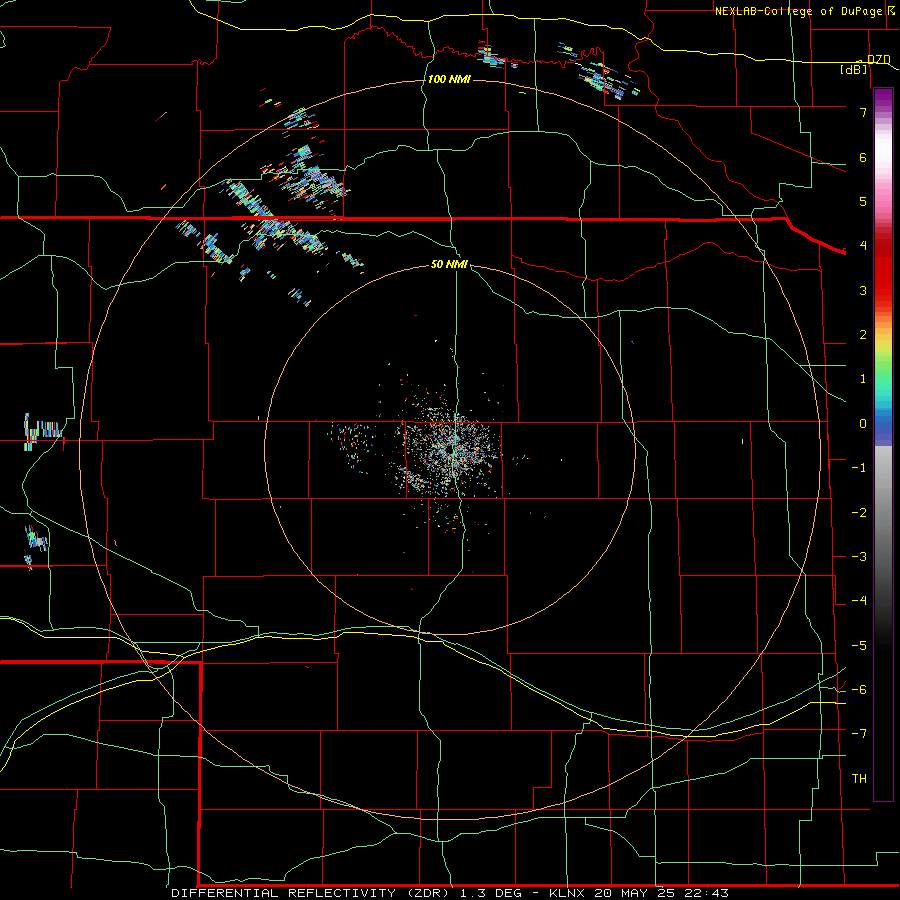Screen dimensions: 900x900
Task: Click the 2 value on the color scale
Action: coord(863,335)
